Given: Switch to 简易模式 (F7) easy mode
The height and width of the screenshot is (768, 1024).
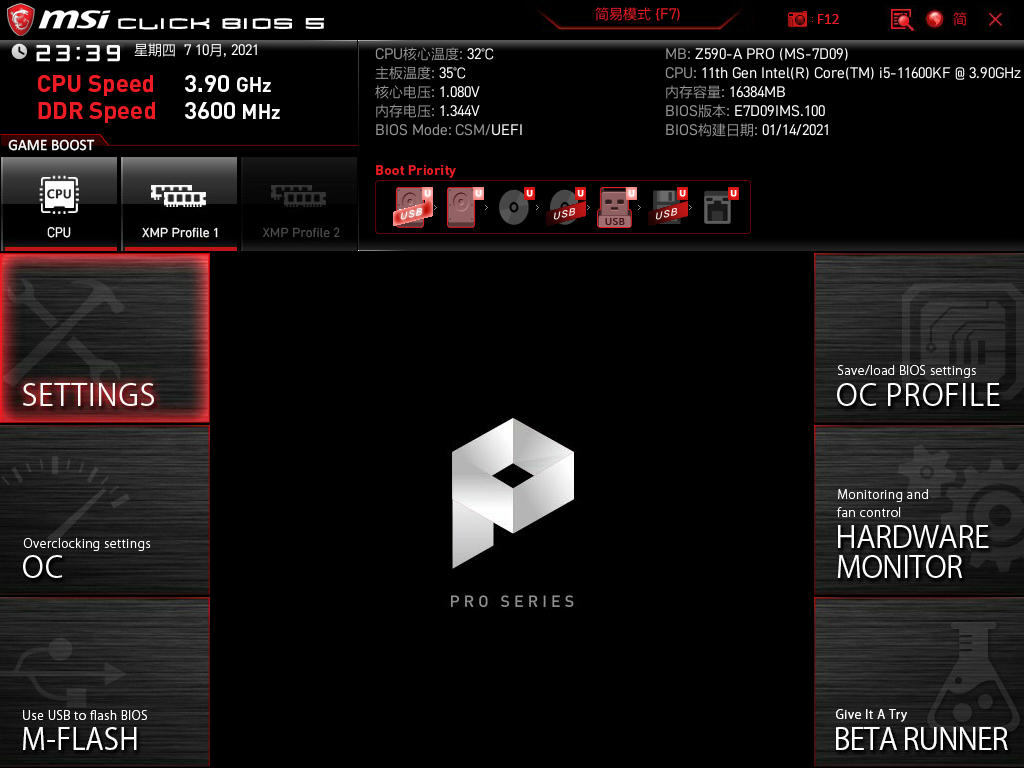Looking at the screenshot, I should 637,15.
